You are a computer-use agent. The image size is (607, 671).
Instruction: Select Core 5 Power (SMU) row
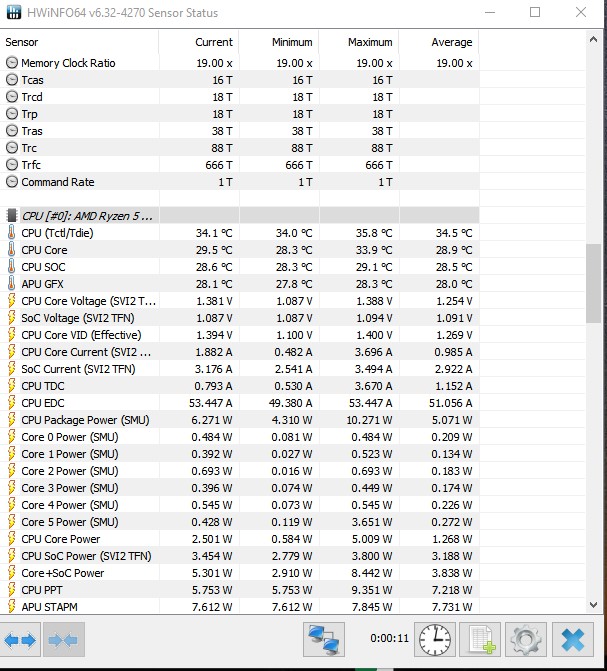239,522
